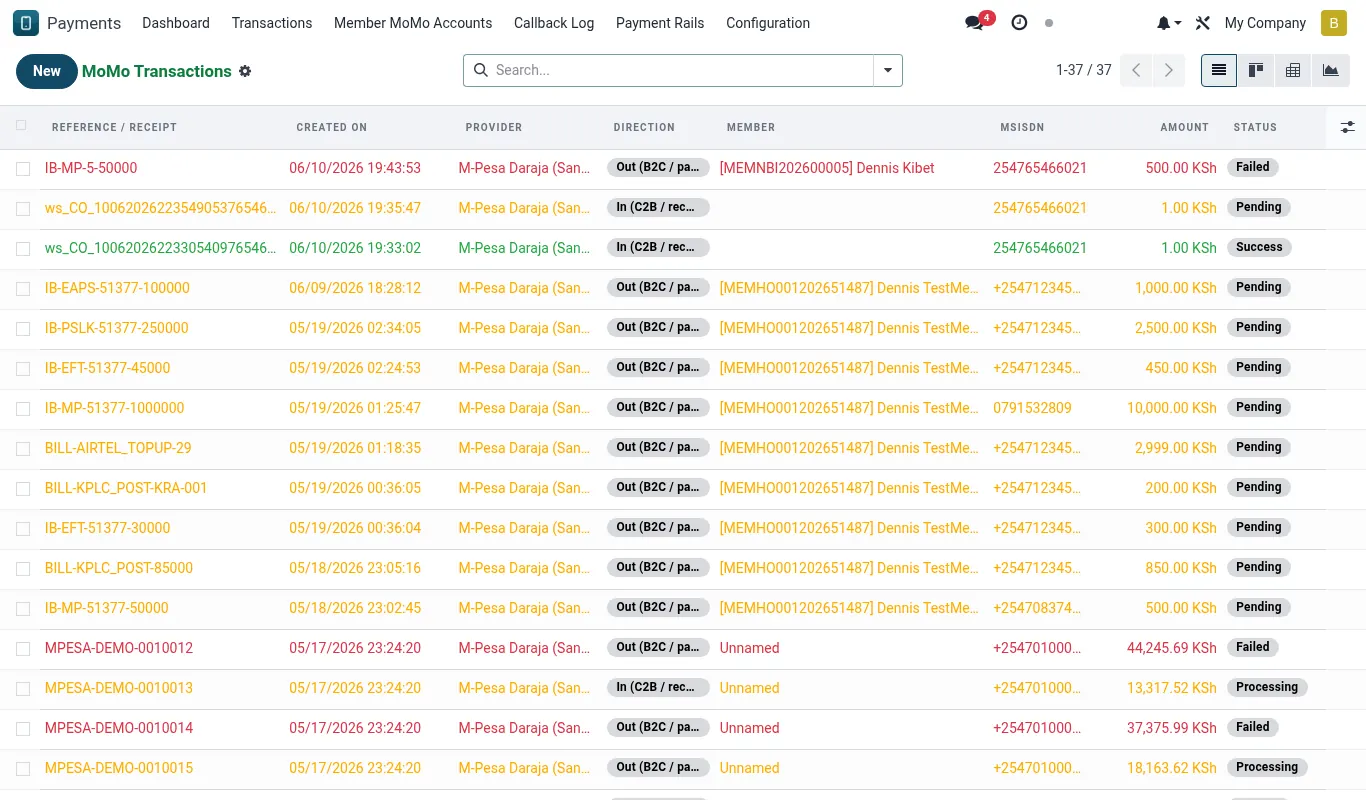The image size is (1366, 800).
Task: Sort by Provider column header
Action: coord(494,127)
